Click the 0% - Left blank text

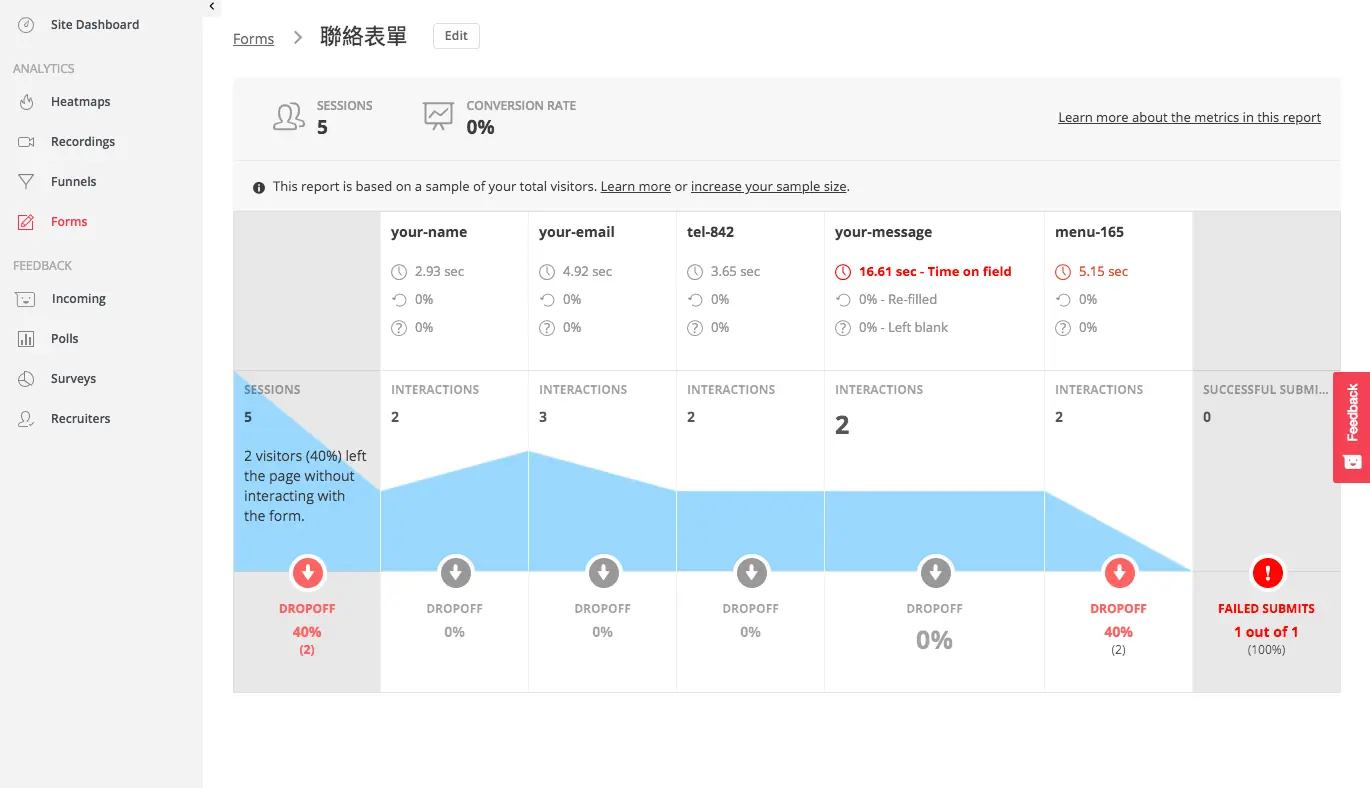903,328
